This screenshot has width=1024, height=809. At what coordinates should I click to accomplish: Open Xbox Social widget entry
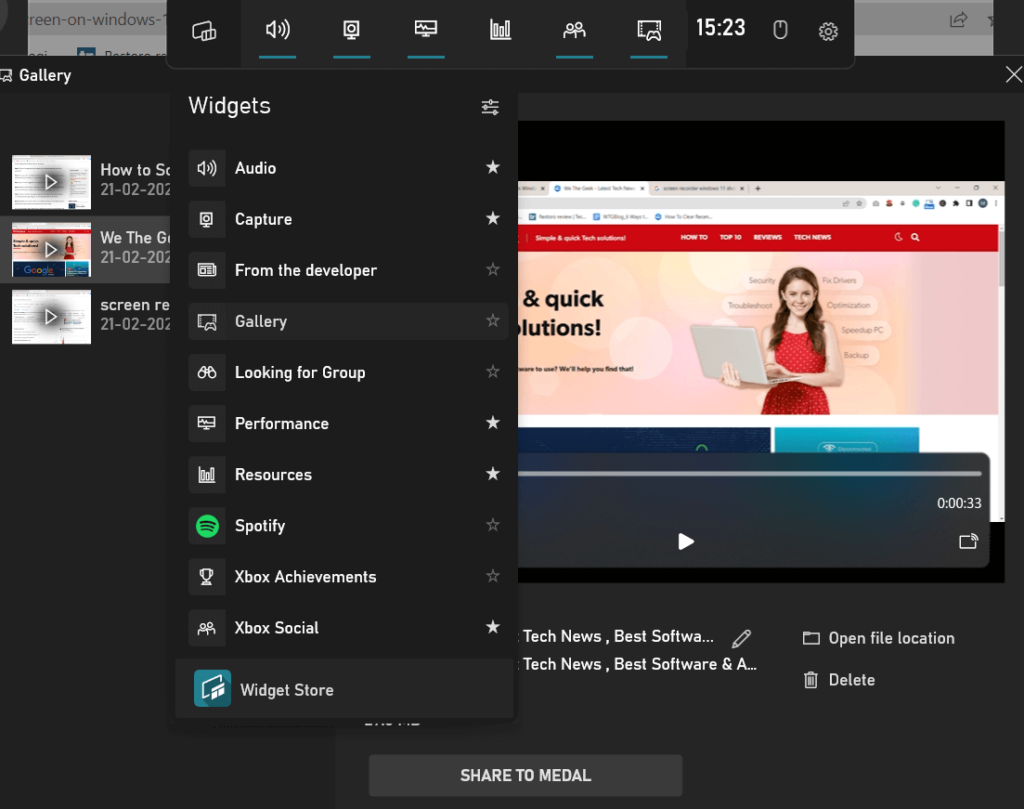(348, 627)
